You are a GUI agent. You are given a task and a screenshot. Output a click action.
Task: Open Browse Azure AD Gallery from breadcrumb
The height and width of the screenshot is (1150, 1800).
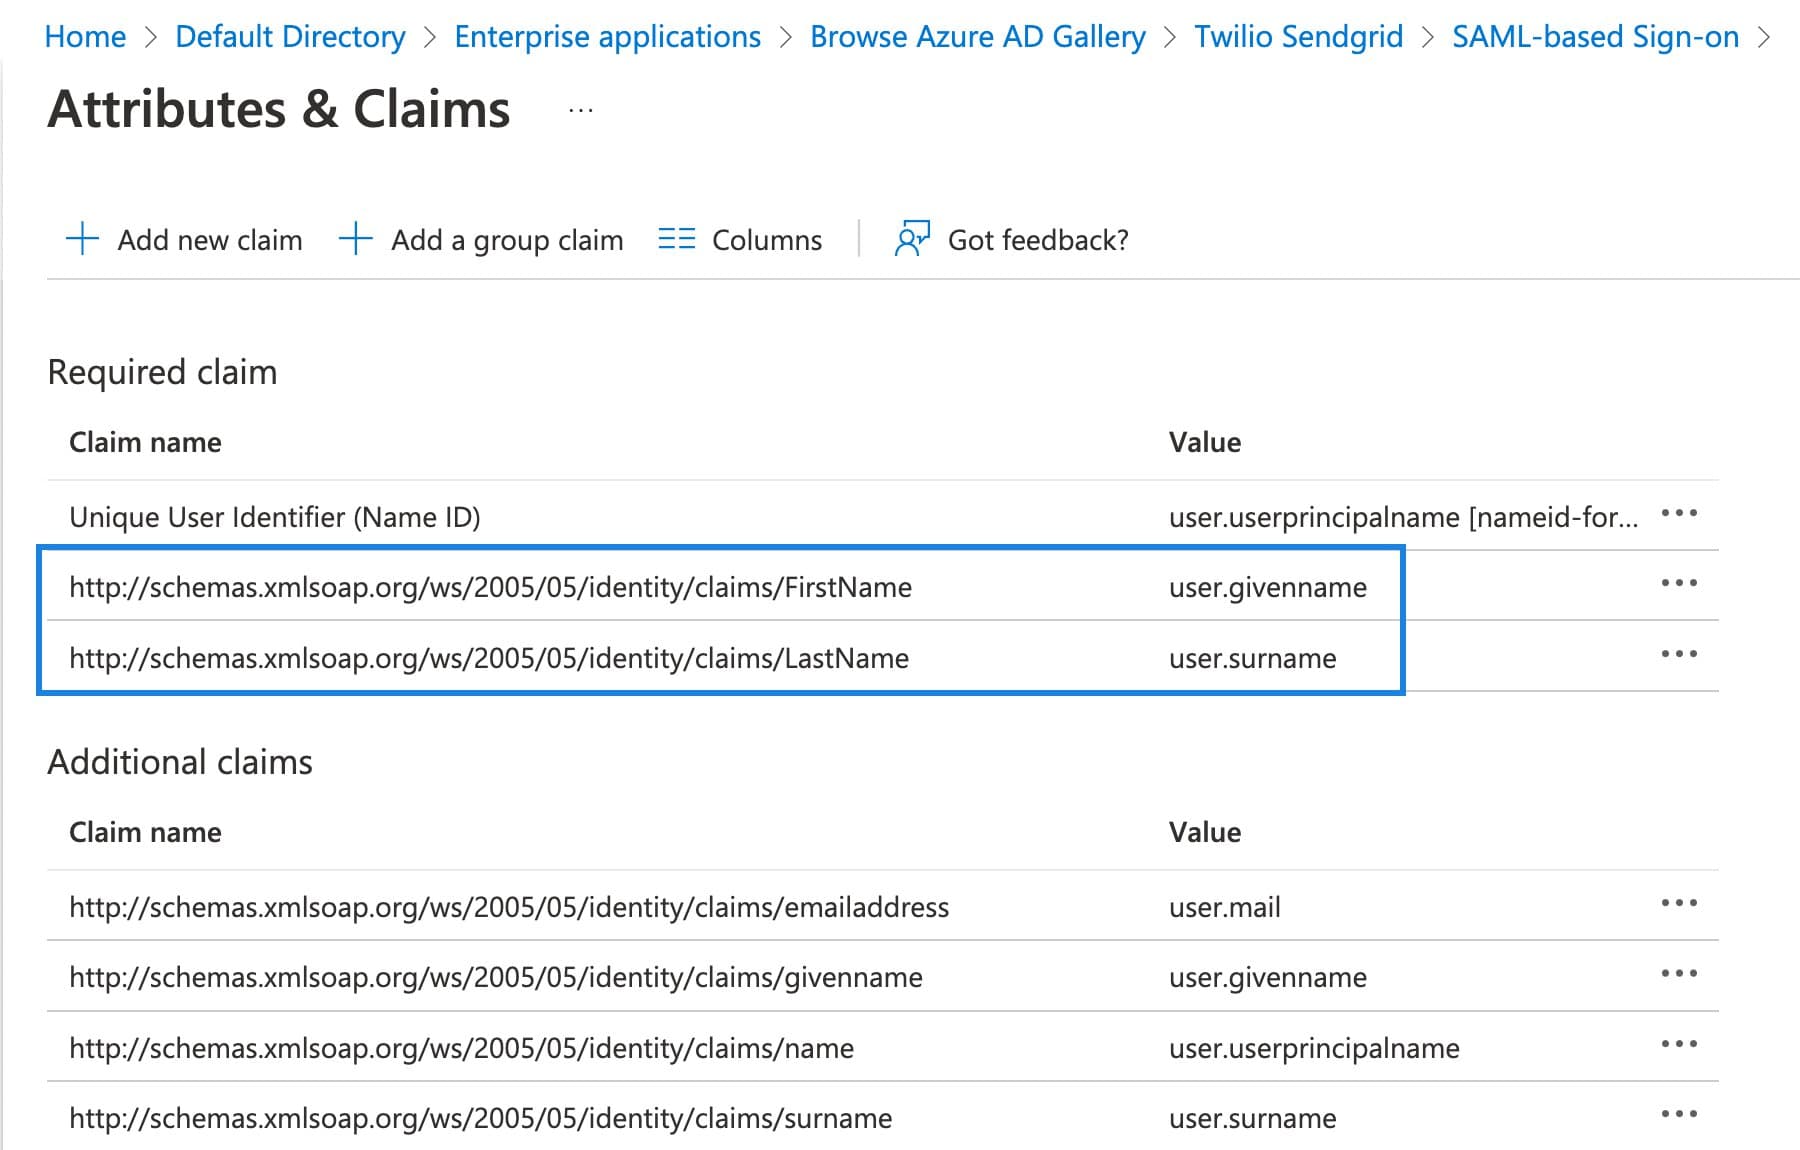click(978, 36)
